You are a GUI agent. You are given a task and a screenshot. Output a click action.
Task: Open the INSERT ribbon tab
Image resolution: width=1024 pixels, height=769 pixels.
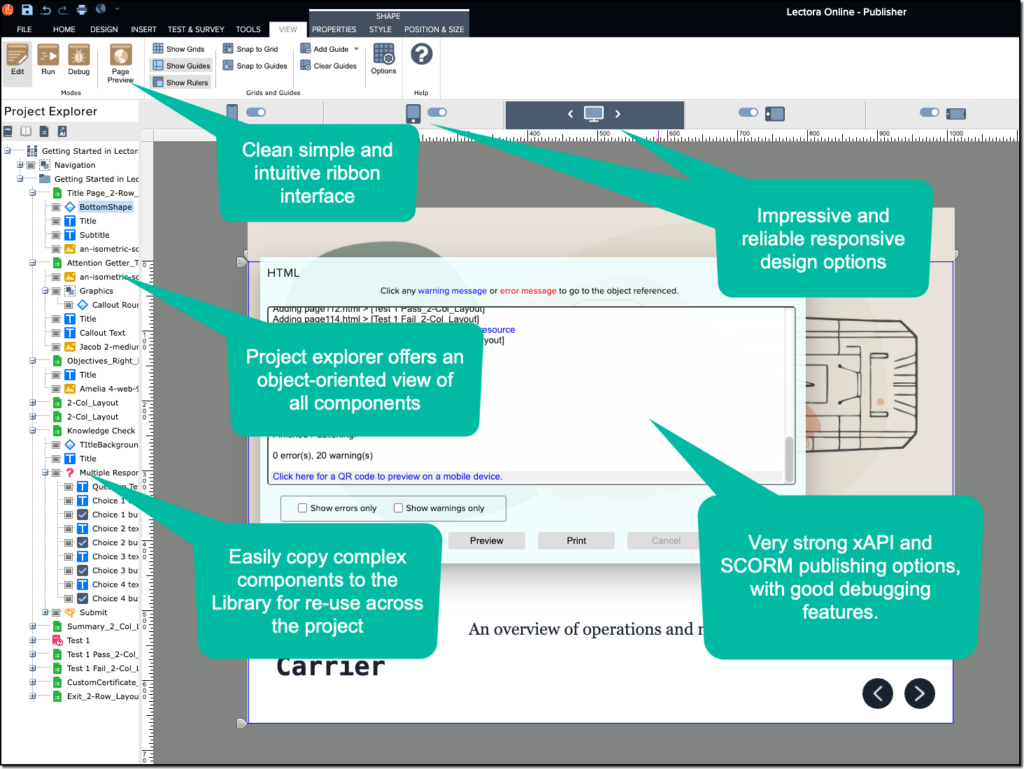pos(143,29)
